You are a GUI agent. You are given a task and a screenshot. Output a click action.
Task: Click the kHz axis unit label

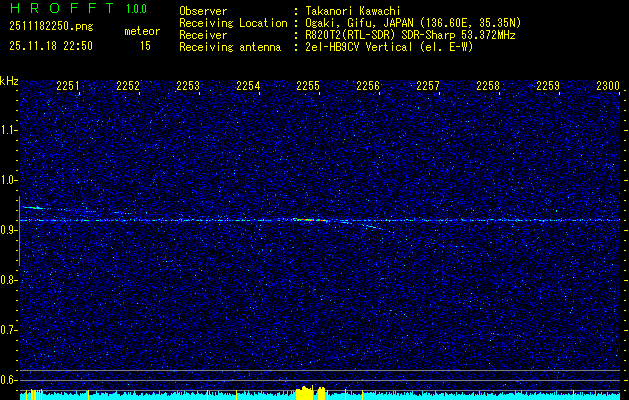9,80
